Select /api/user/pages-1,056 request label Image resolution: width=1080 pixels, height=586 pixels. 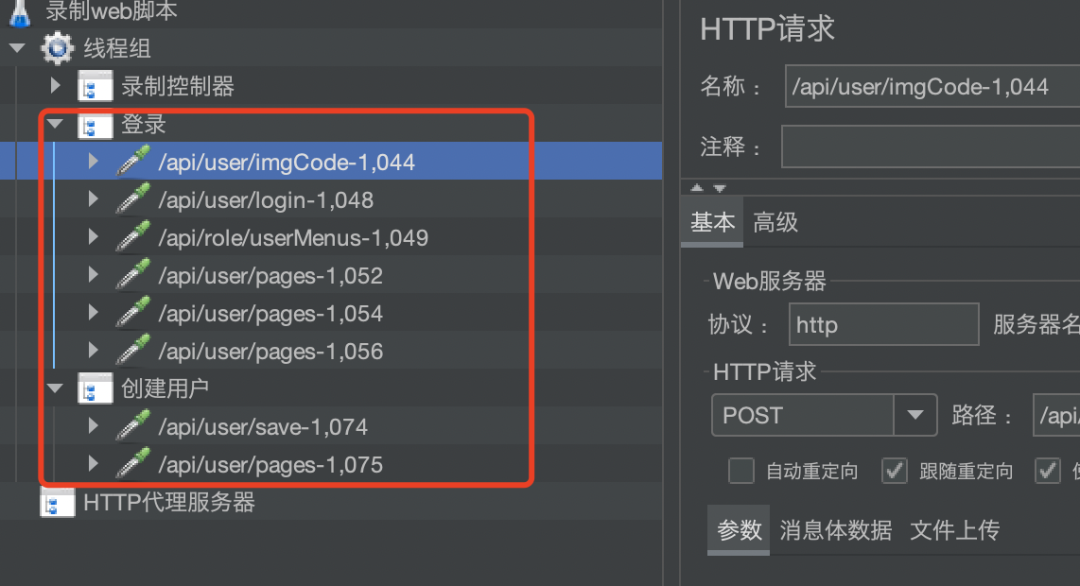coord(271,351)
